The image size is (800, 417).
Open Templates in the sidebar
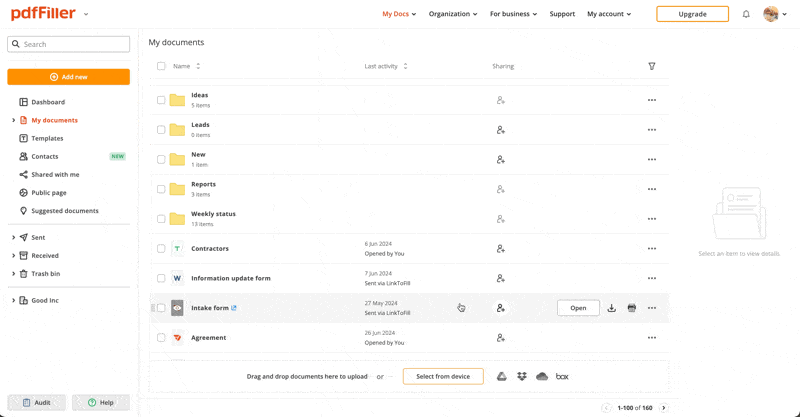(x=47, y=138)
